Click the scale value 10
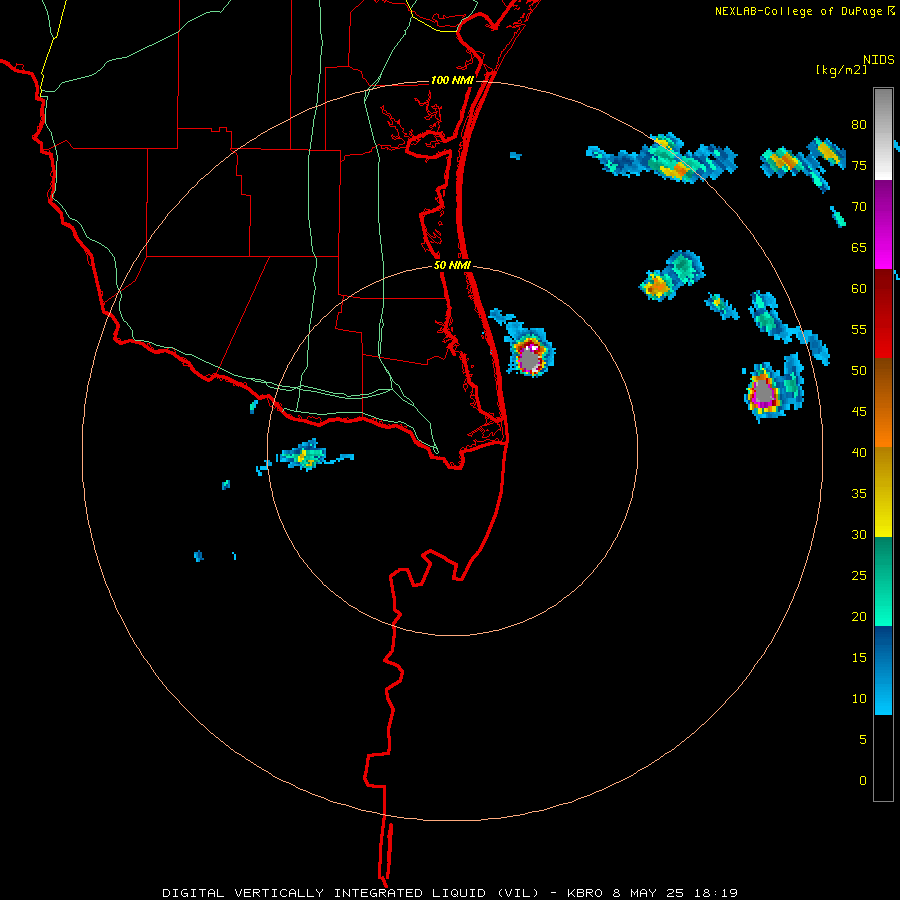 (859, 699)
